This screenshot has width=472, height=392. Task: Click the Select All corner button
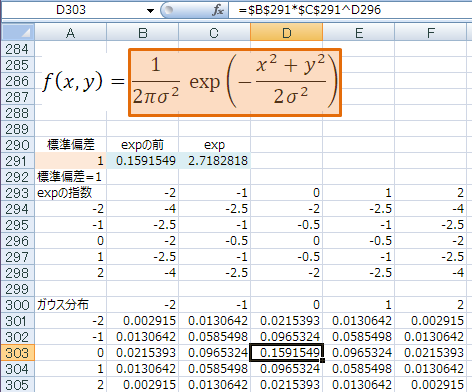[x=18, y=33]
